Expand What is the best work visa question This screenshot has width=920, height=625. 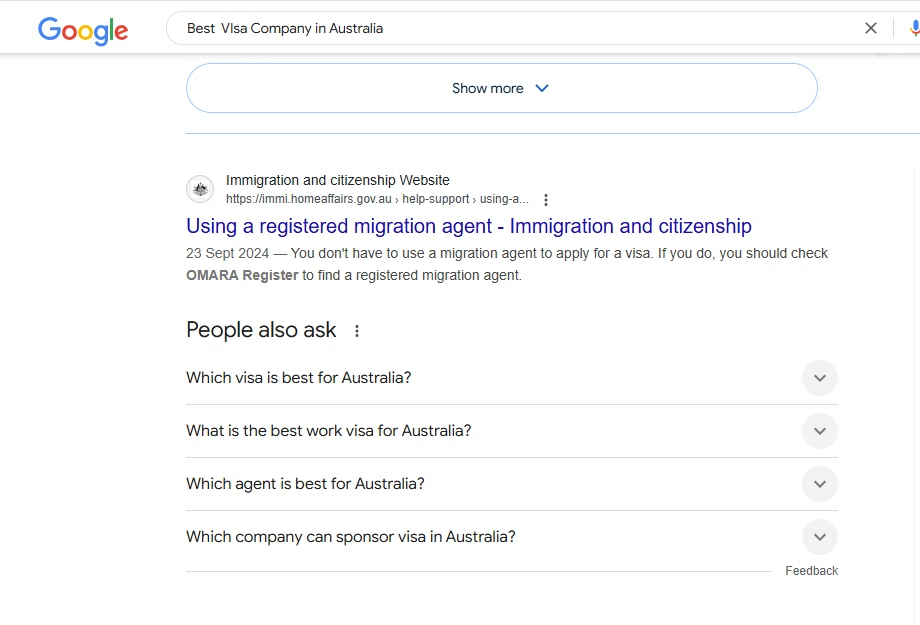pos(512,431)
